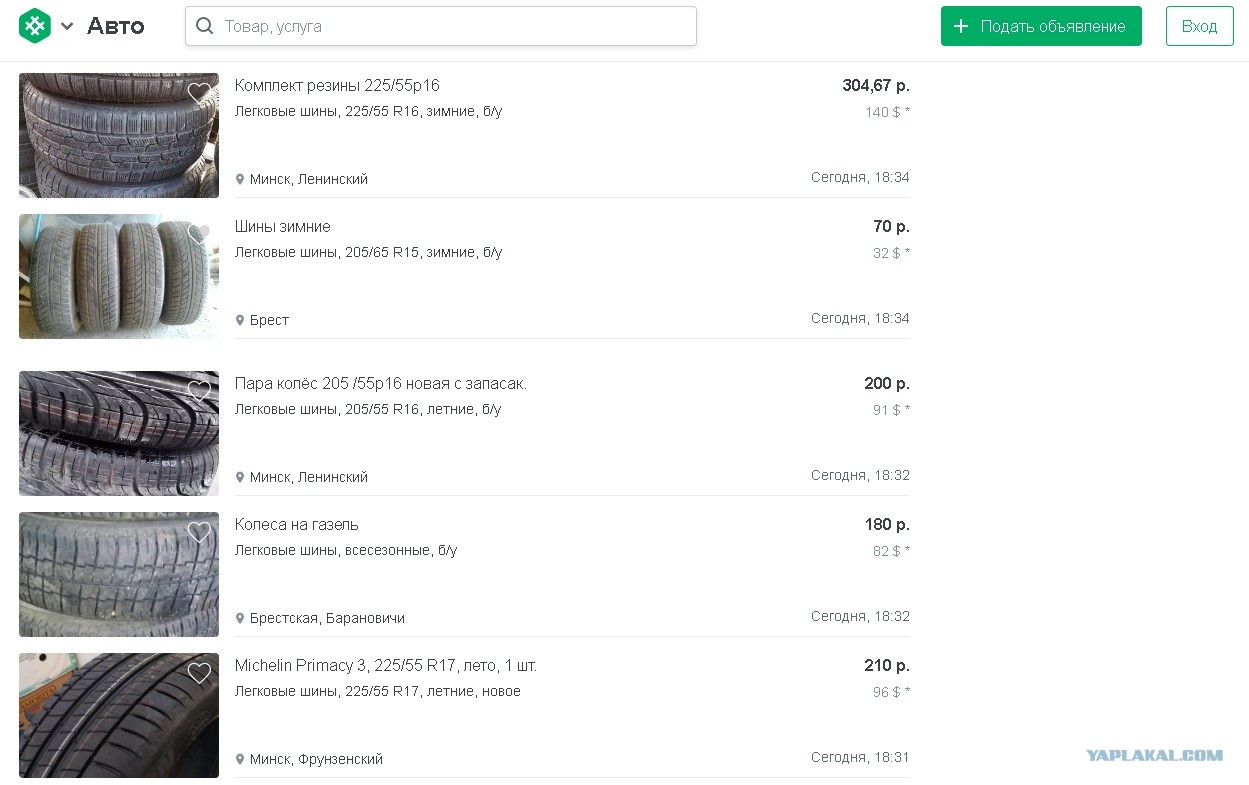1249x785 pixels.
Task: Open Комплект резины 225/55р16 listing title
Action: click(x=337, y=85)
